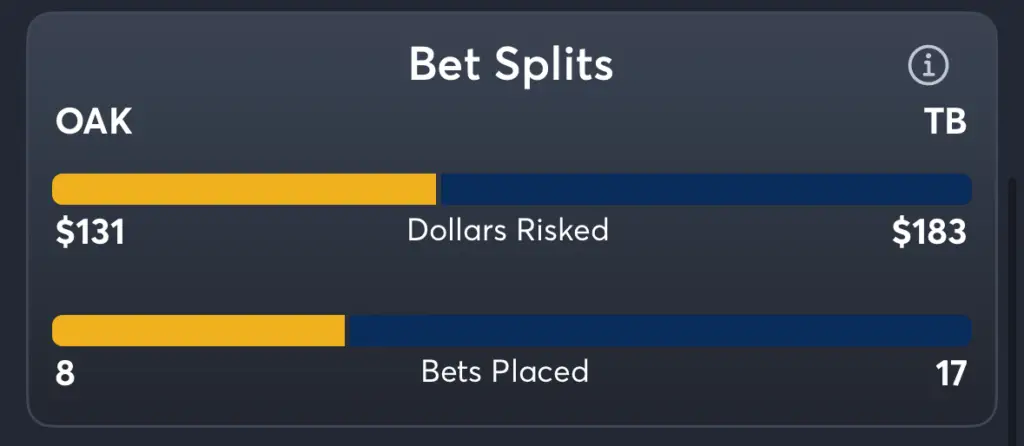Click blue TB portion of Dollars Risked bar

point(707,189)
